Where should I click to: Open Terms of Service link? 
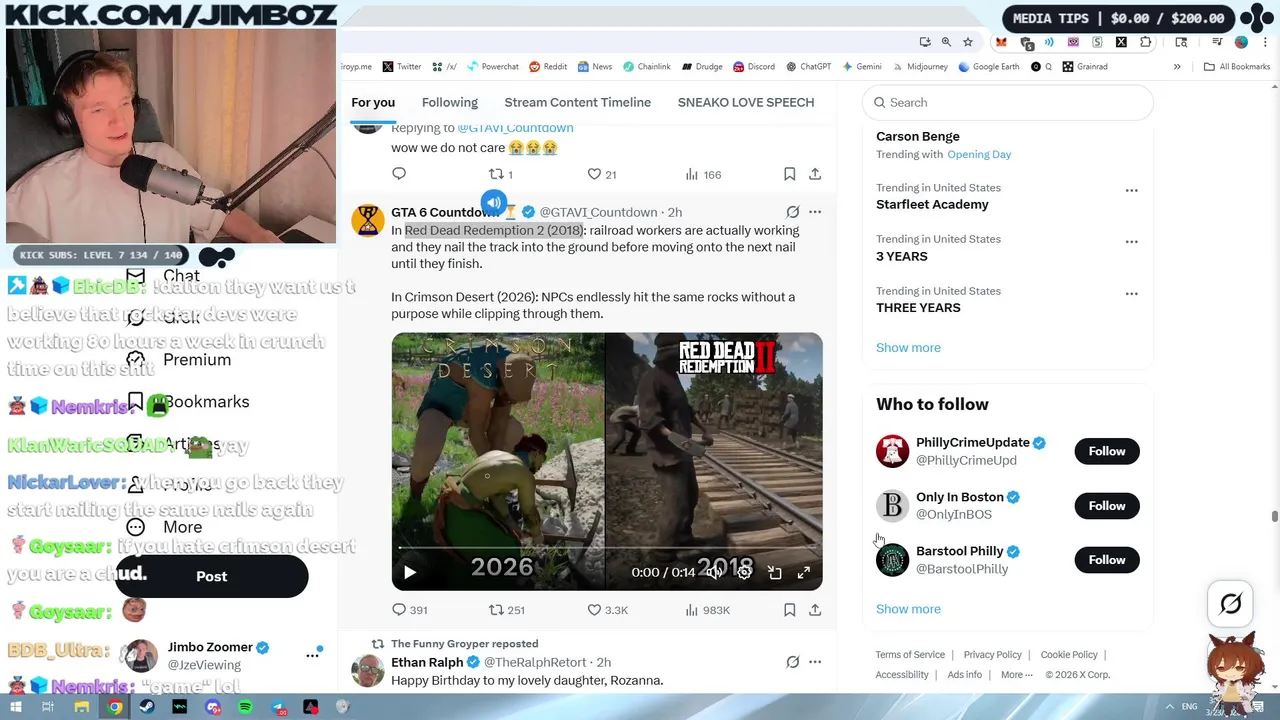(910, 655)
